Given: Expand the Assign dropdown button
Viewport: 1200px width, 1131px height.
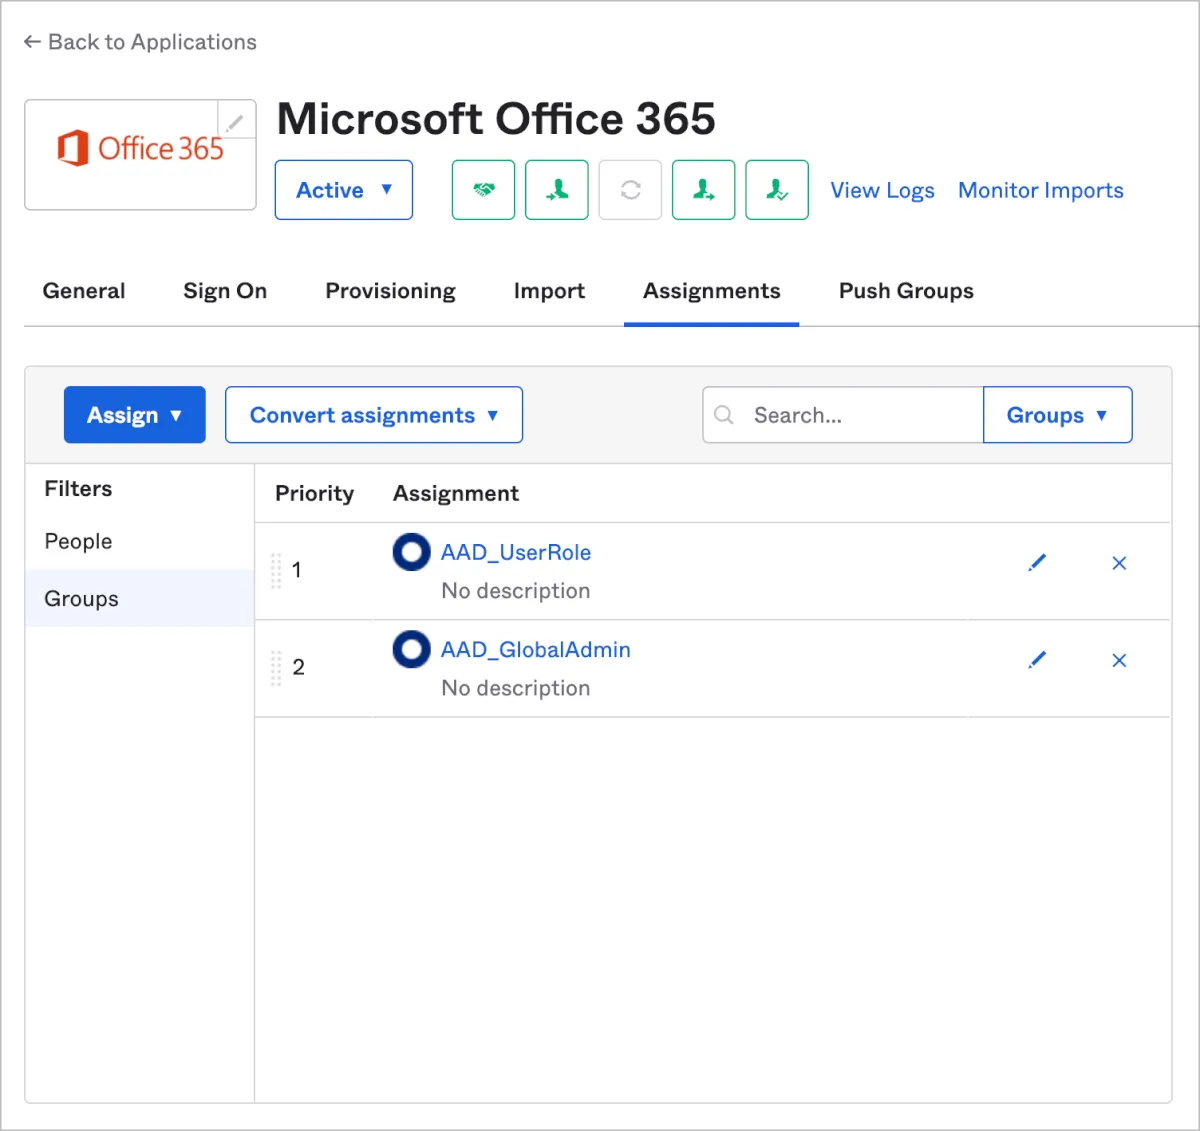Looking at the screenshot, I should click(x=135, y=415).
